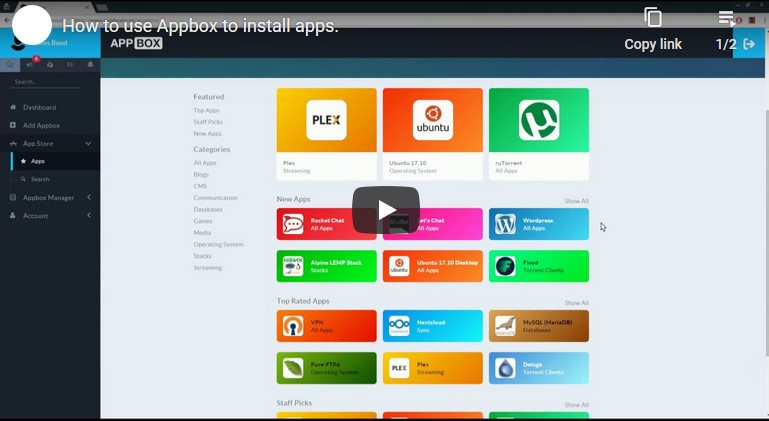Filter by Streaming category
The image size is (769, 421).
208,268
